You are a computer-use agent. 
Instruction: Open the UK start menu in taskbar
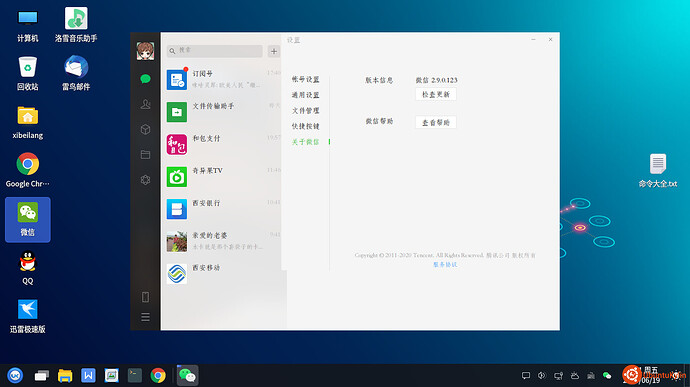[15, 376]
